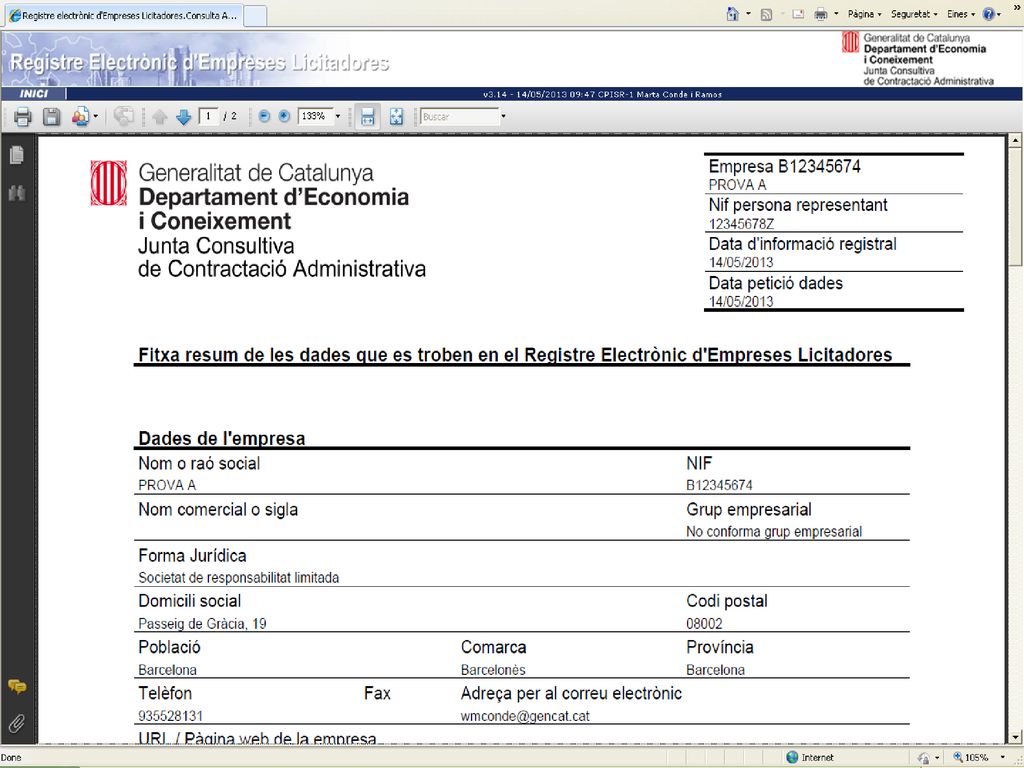Go to the previous PDF page

point(159,117)
